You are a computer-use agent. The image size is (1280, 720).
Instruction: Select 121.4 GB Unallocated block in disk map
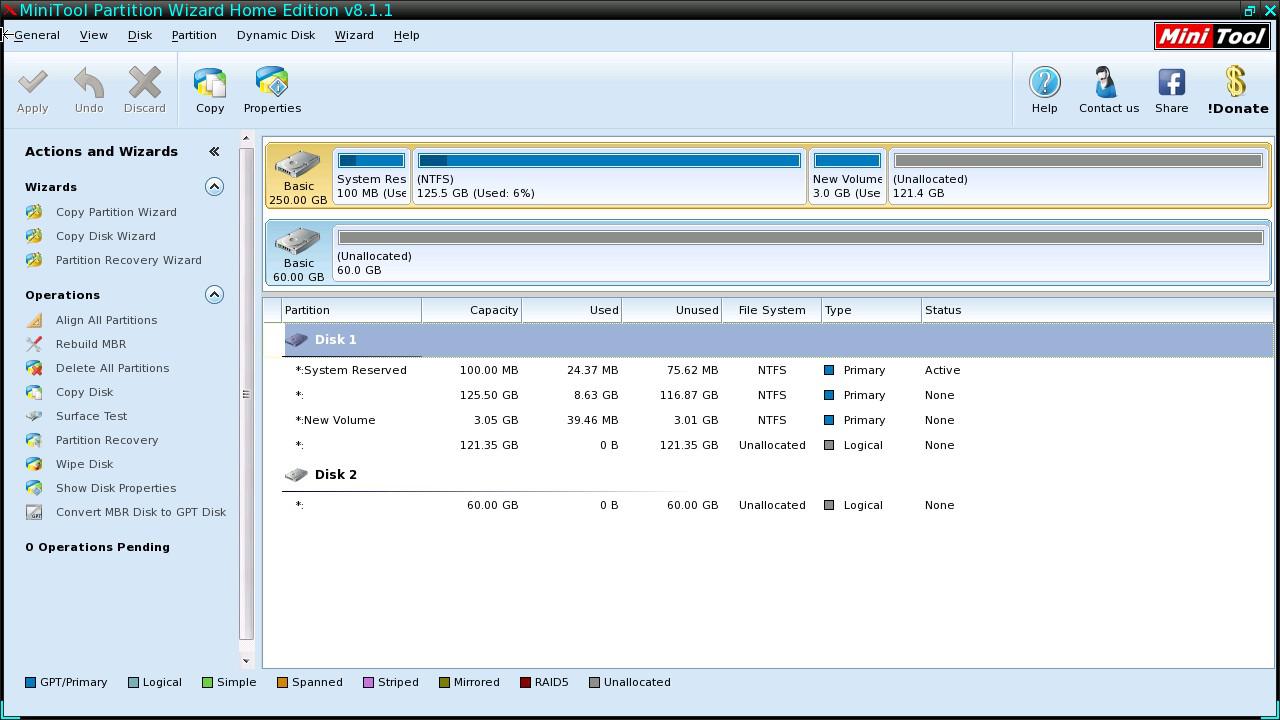[x=1078, y=175]
